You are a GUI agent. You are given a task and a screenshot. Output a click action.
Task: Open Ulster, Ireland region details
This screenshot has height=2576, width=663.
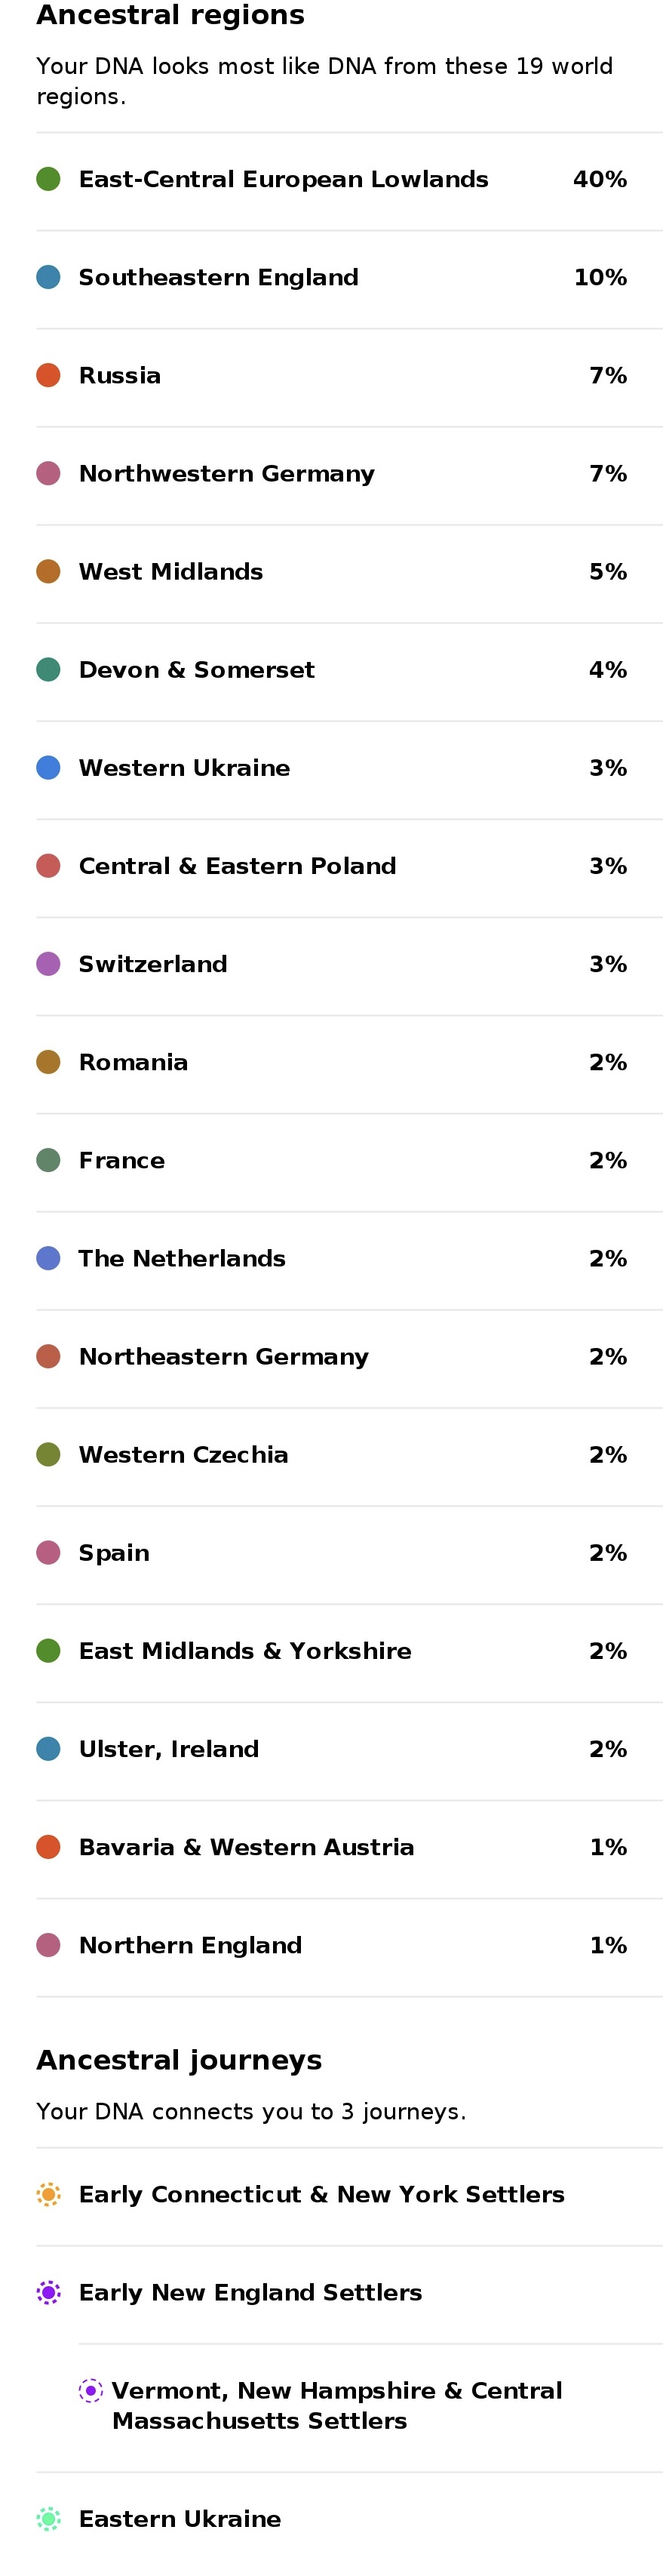coord(349,1749)
